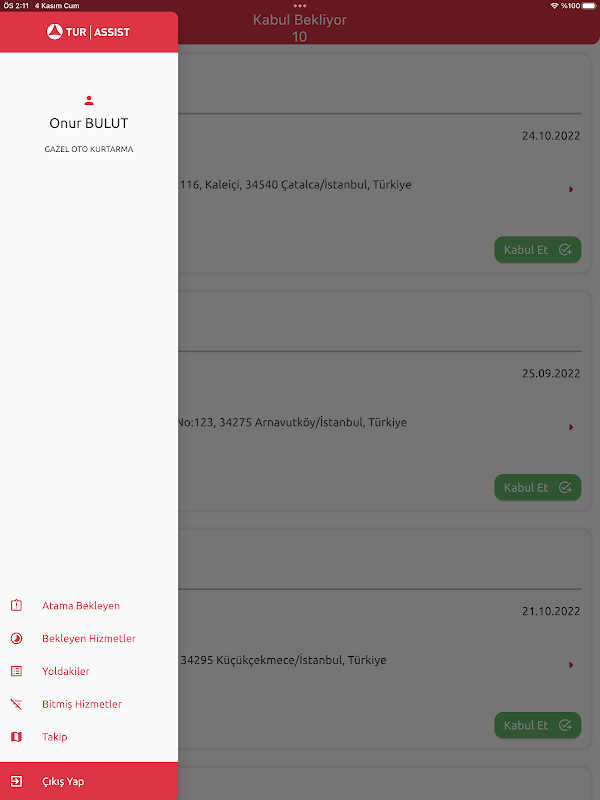This screenshot has height=800, width=600.
Task: Select Yoldakiler in the side menu
Action: click(66, 671)
